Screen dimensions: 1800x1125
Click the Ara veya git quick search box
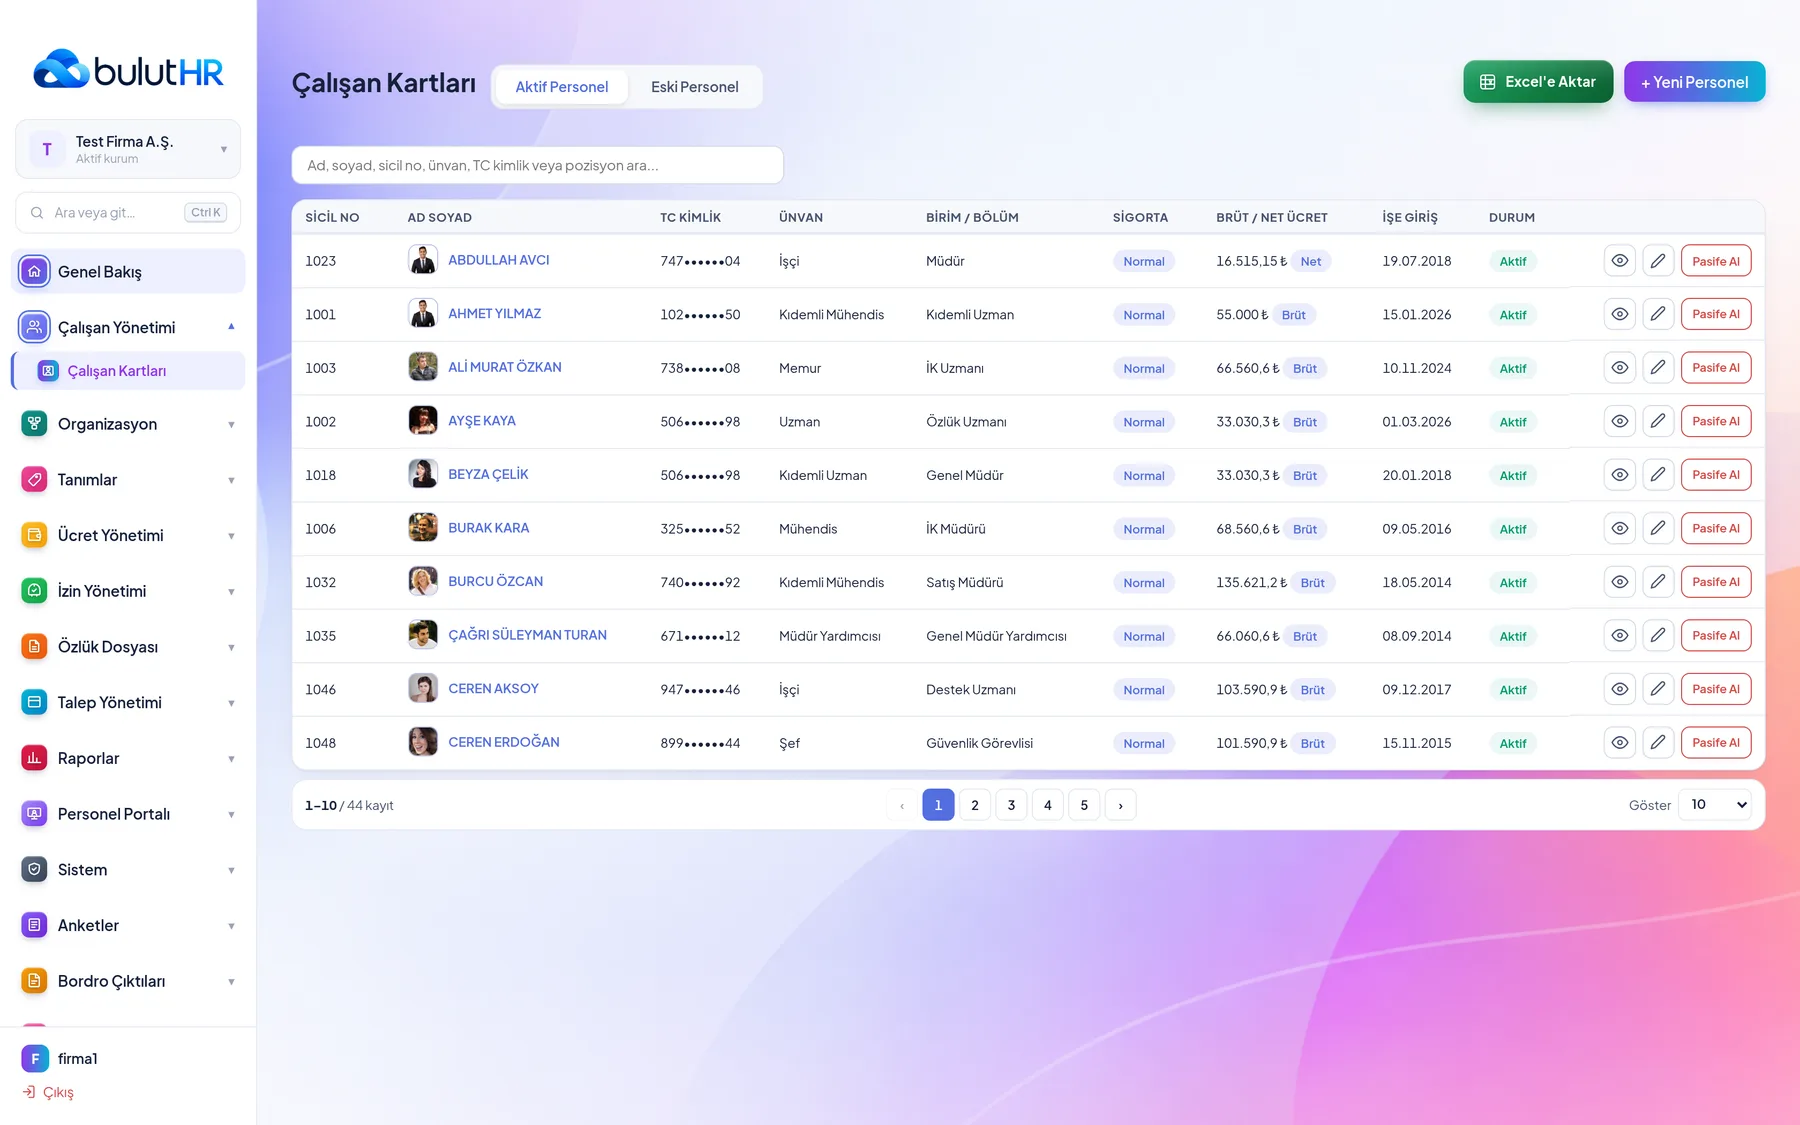tap(128, 213)
